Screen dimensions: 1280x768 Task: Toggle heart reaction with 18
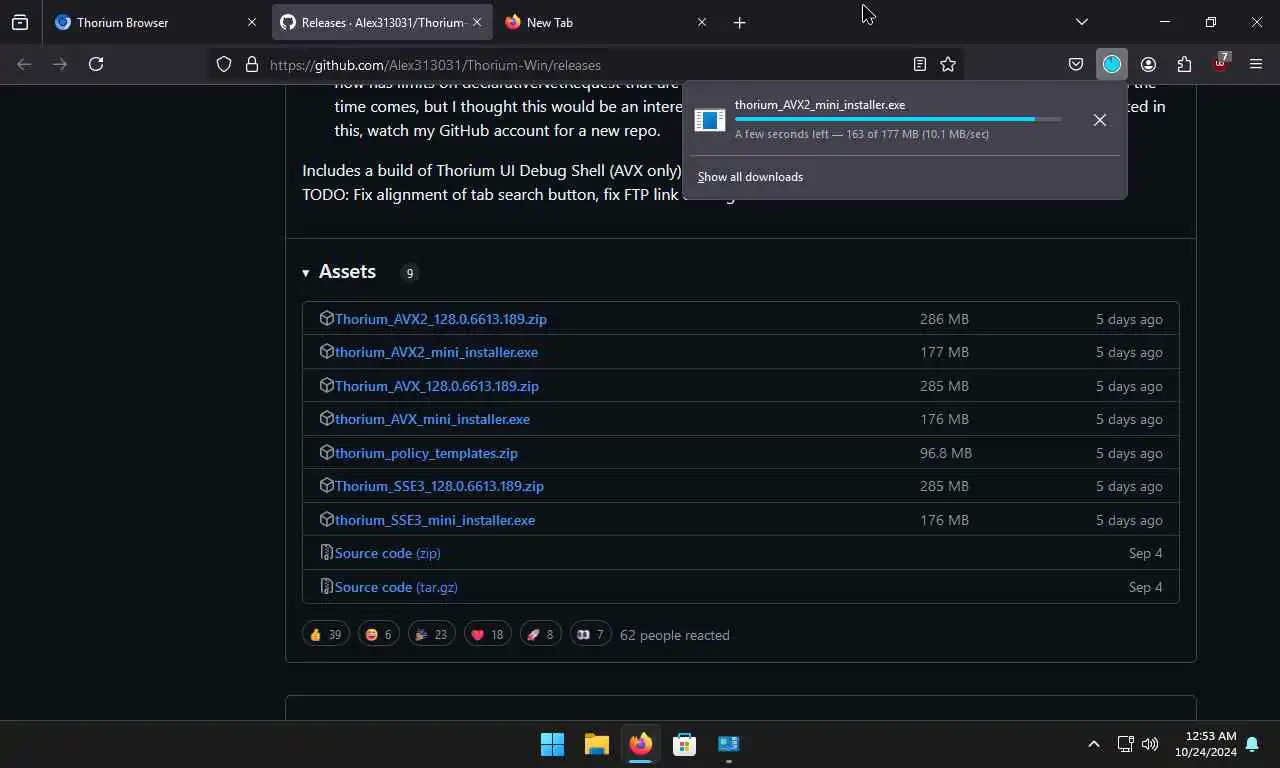point(487,634)
